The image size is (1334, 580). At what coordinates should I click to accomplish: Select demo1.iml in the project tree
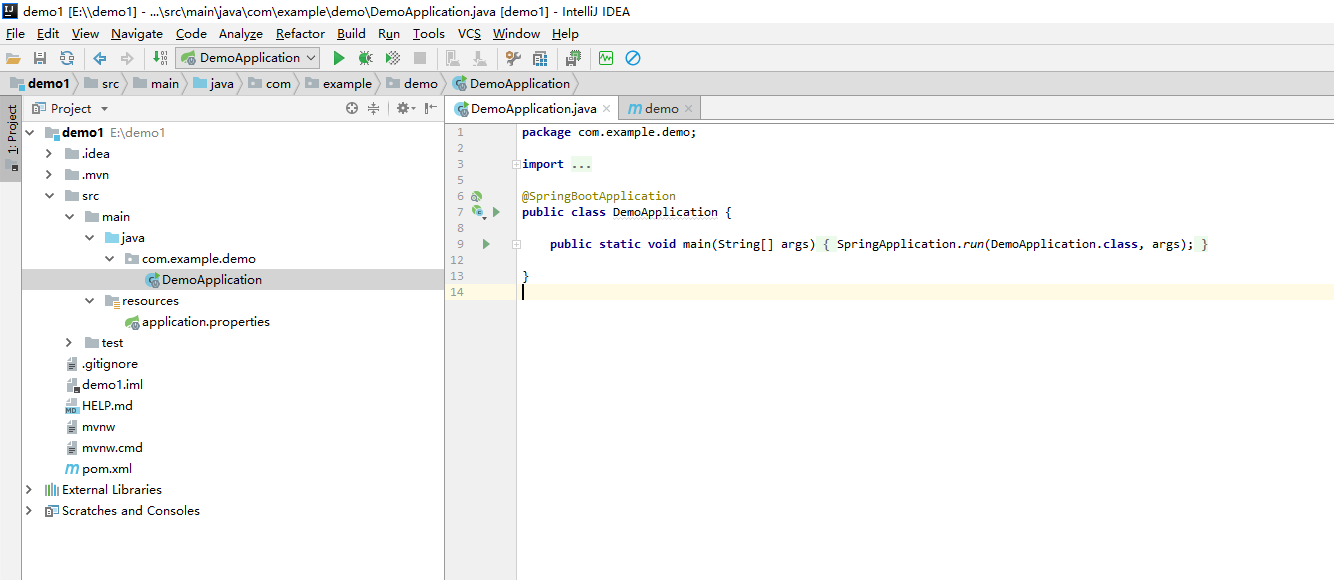point(103,385)
